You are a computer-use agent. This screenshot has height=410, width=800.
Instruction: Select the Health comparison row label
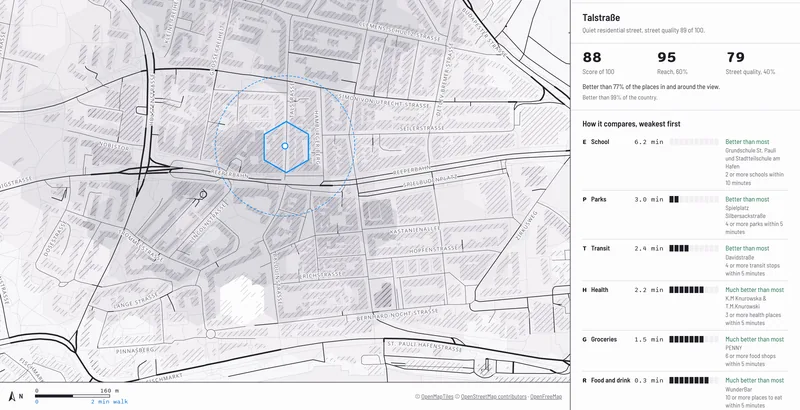coord(599,290)
